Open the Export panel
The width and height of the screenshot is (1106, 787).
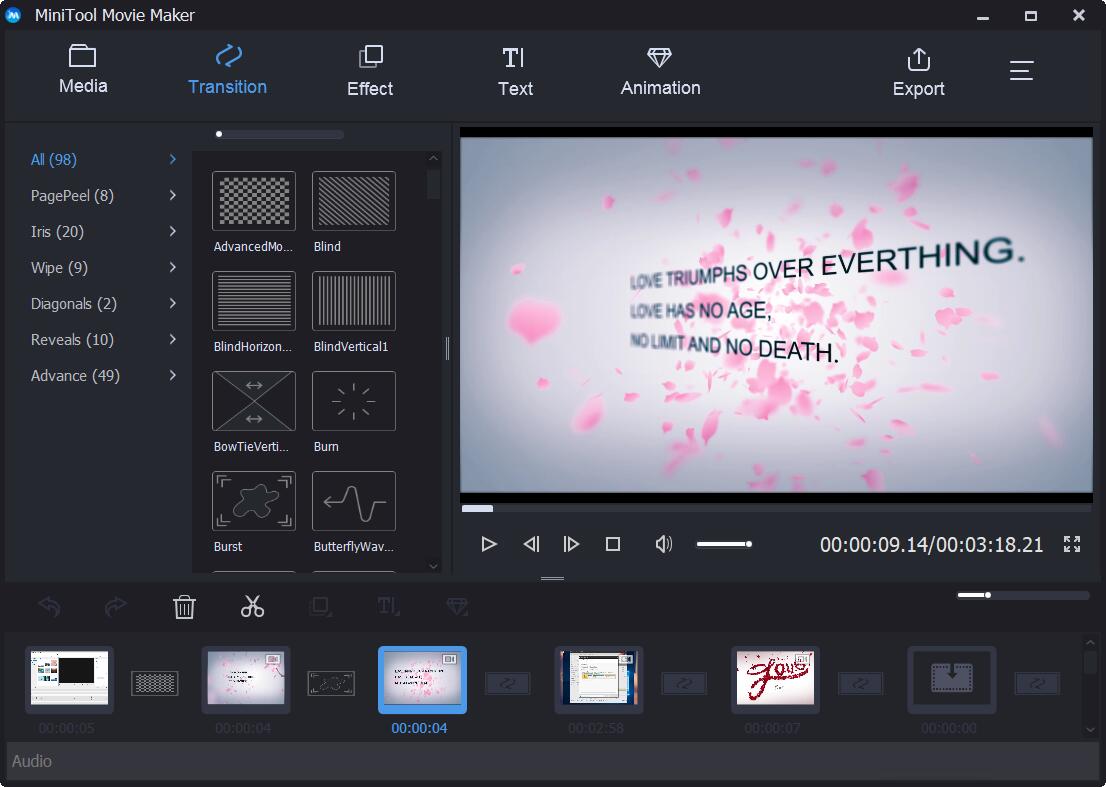(918, 72)
